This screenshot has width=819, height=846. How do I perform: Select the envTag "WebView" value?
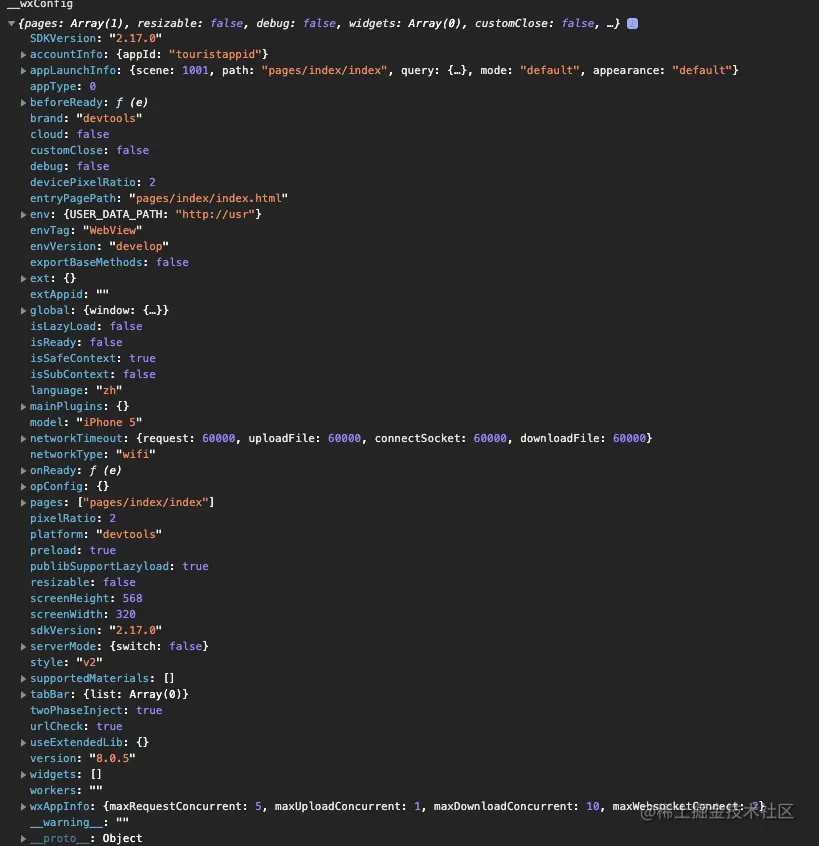point(112,230)
